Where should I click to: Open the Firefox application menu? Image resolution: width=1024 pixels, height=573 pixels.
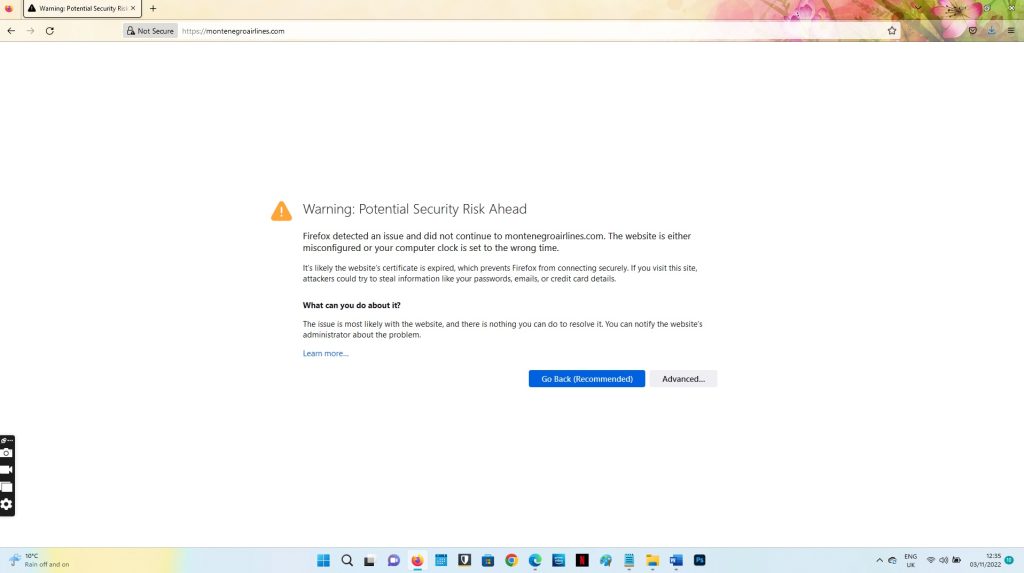[x=1011, y=31]
